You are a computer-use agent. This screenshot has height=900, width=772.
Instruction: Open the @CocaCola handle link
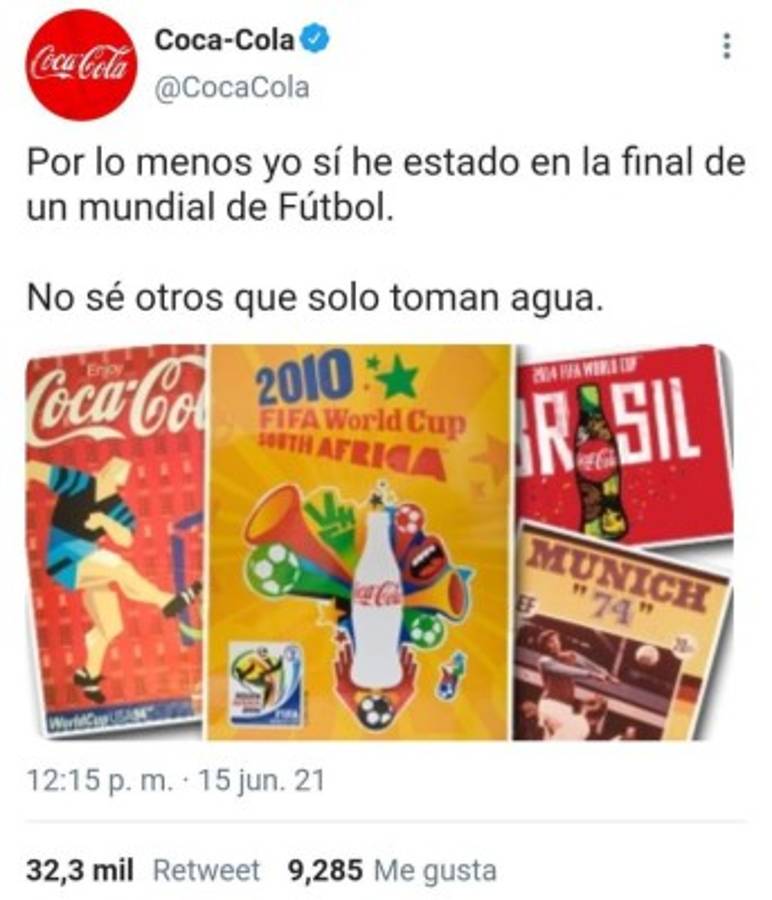[x=232, y=88]
